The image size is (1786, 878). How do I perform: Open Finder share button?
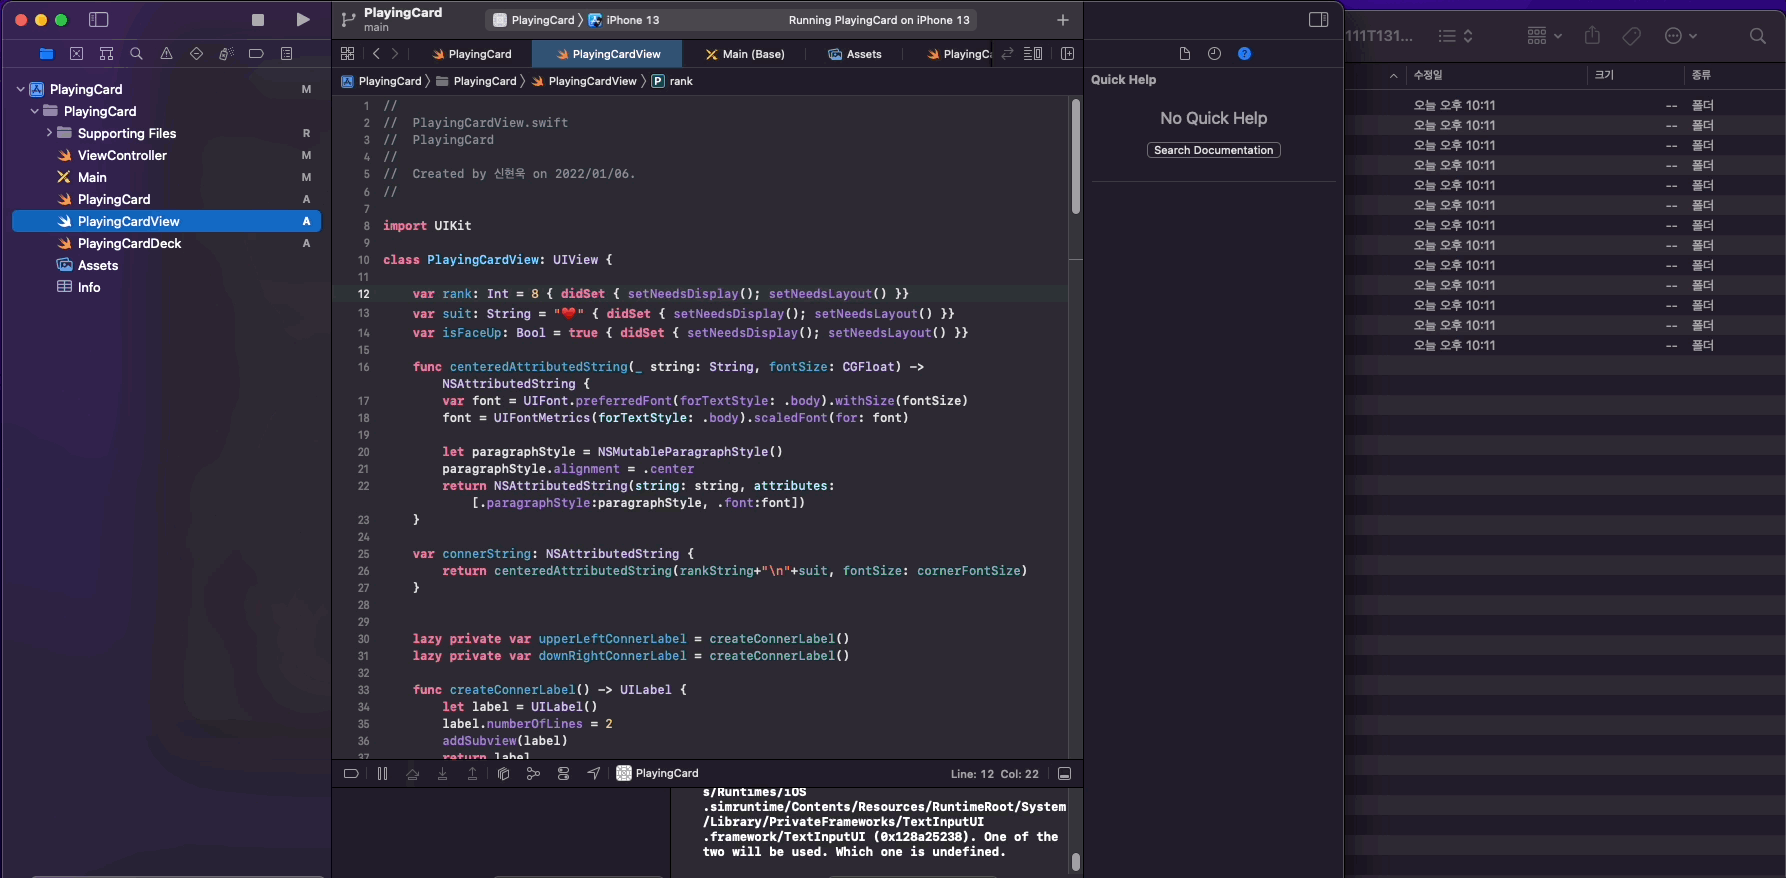pos(1592,36)
